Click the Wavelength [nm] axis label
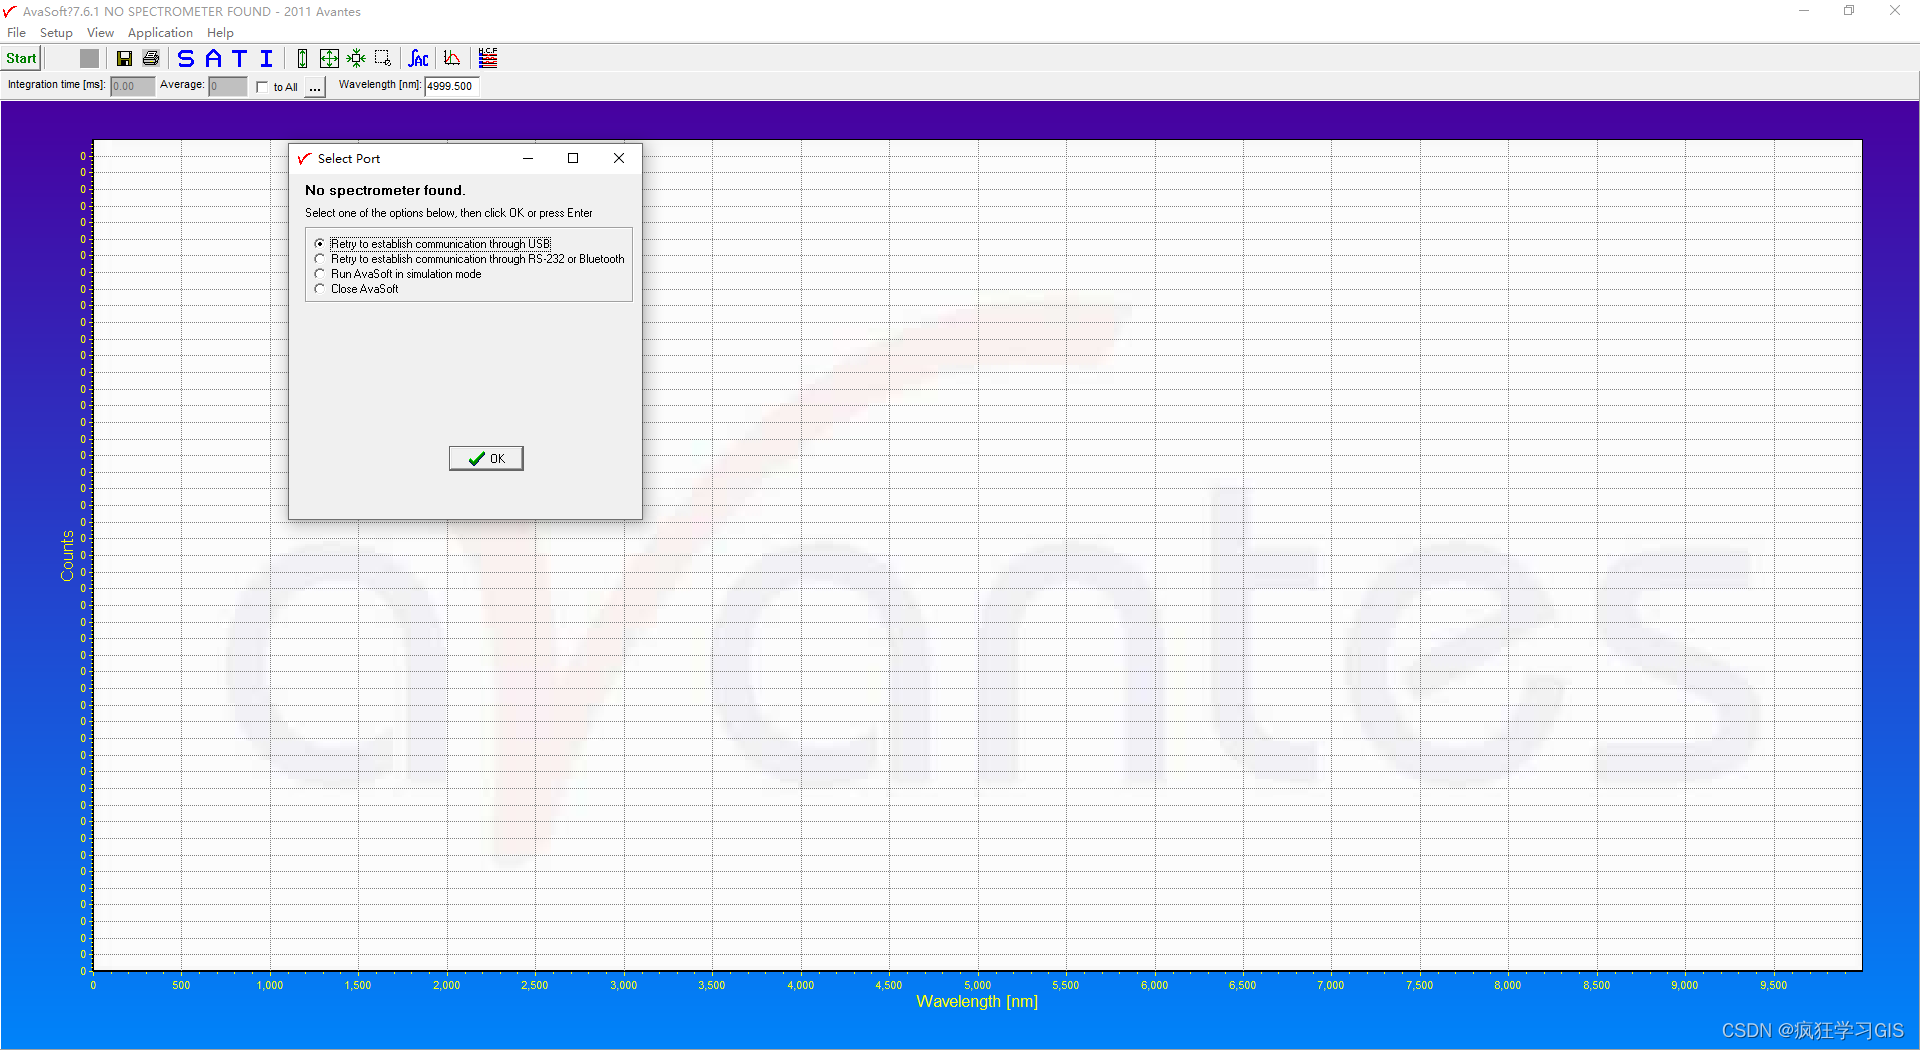1920x1050 pixels. click(977, 1001)
